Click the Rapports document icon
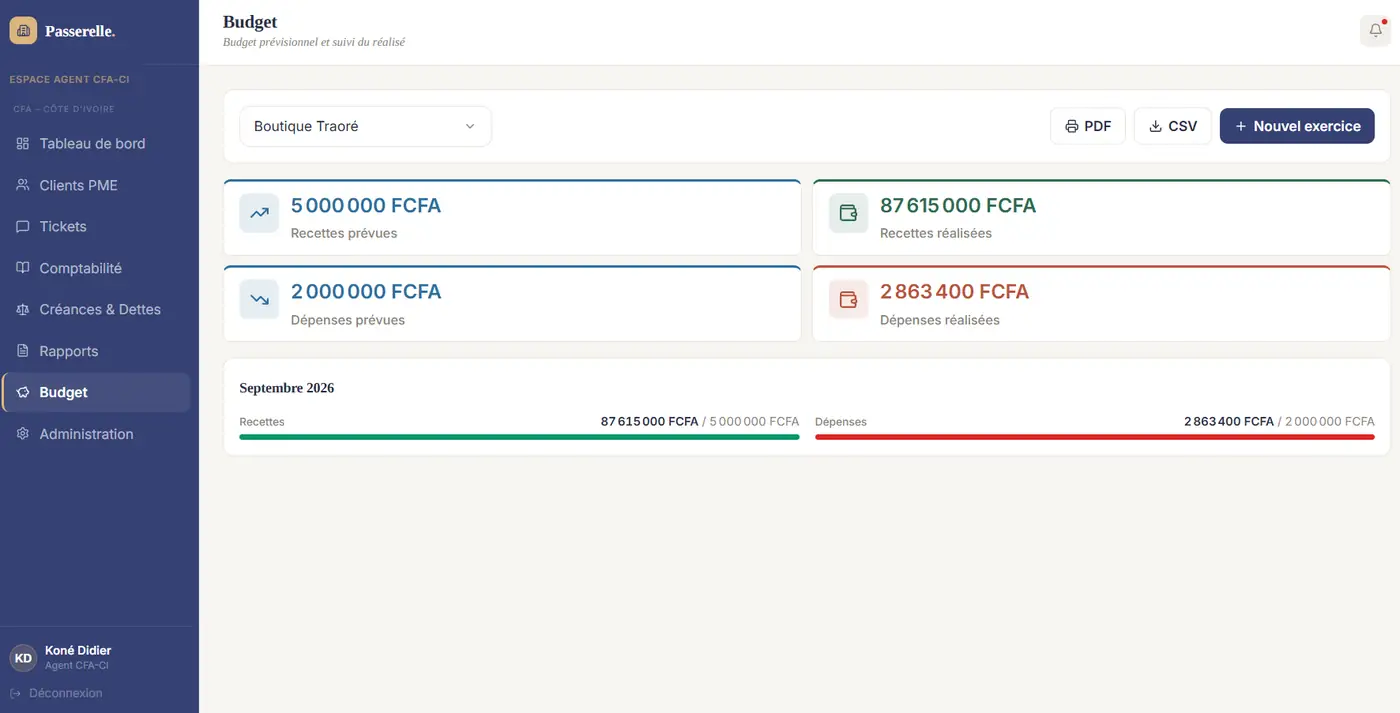The image size is (1400, 713). [x=23, y=351]
